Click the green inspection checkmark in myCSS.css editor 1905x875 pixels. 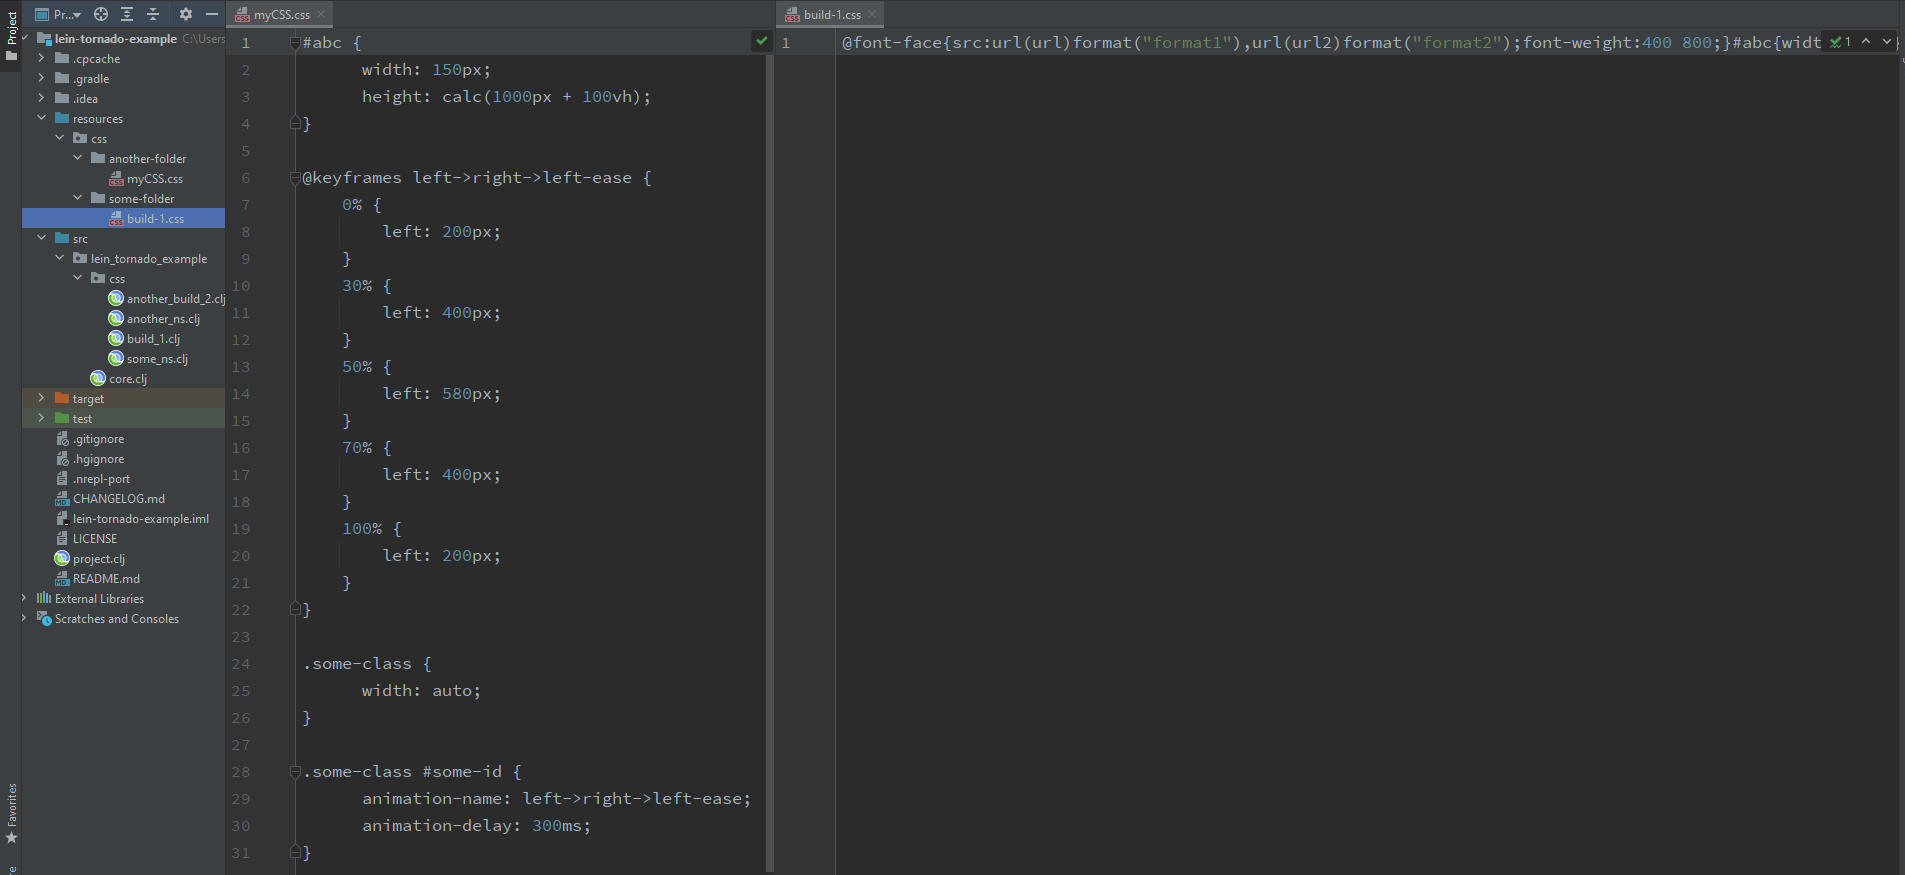coord(762,41)
